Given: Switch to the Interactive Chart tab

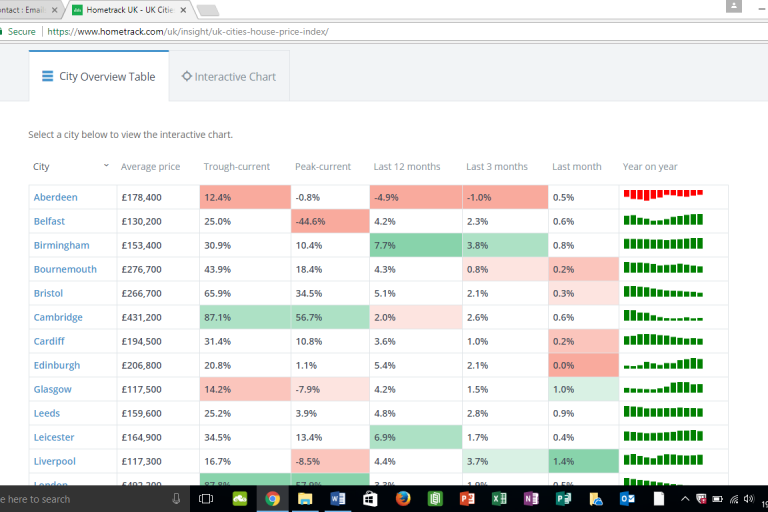Looking at the screenshot, I should (228, 76).
